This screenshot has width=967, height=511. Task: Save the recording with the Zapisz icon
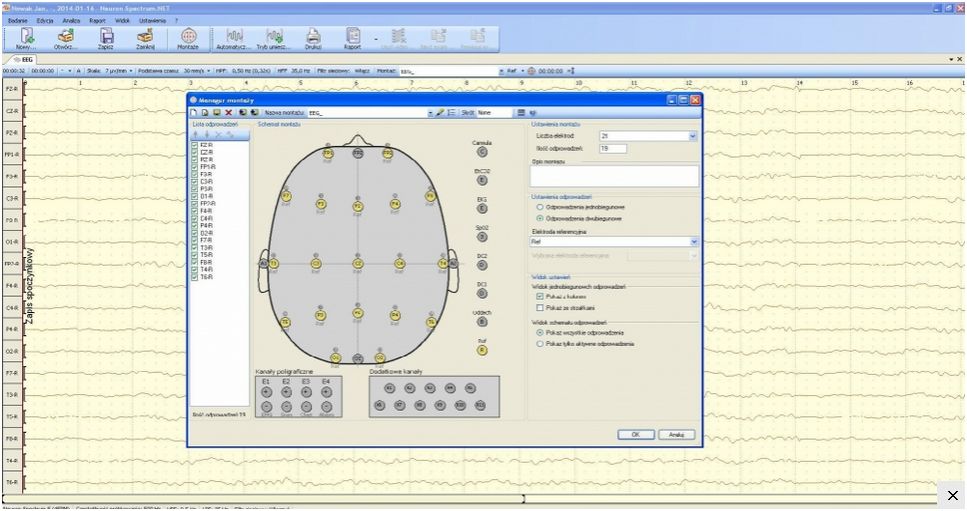click(x=106, y=36)
